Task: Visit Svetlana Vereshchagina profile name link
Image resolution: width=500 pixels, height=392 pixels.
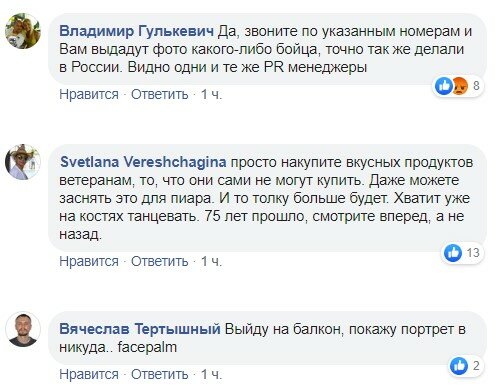Action: tap(143, 162)
